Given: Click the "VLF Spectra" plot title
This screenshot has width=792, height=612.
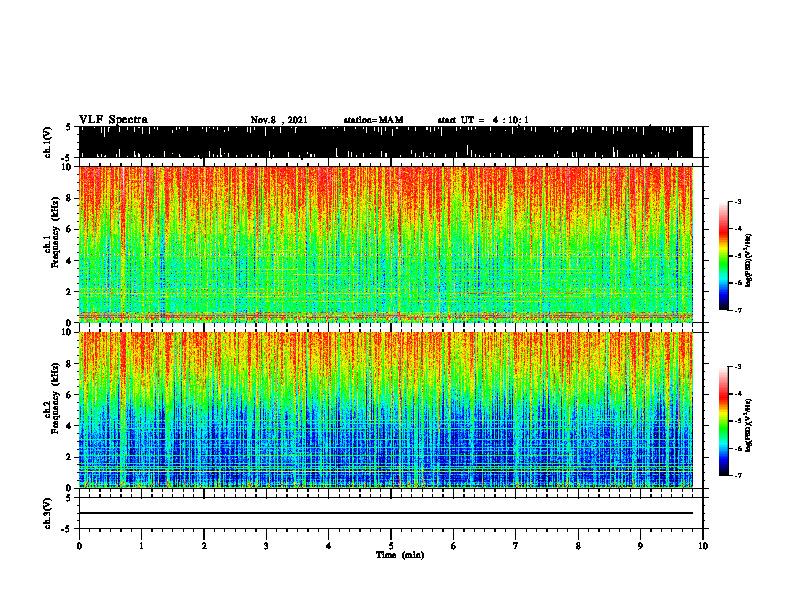Looking at the screenshot, I should coord(113,120).
